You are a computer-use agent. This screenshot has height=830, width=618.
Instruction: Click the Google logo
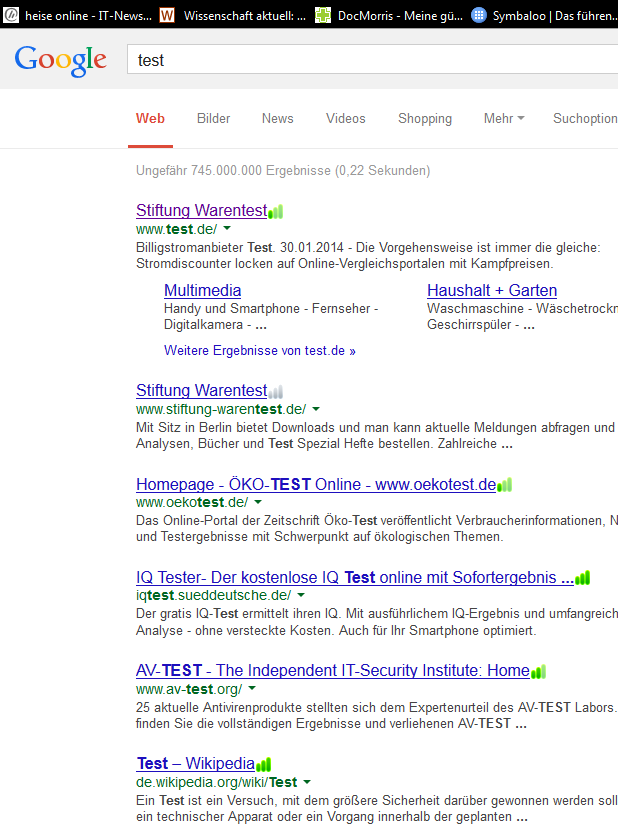(x=60, y=61)
